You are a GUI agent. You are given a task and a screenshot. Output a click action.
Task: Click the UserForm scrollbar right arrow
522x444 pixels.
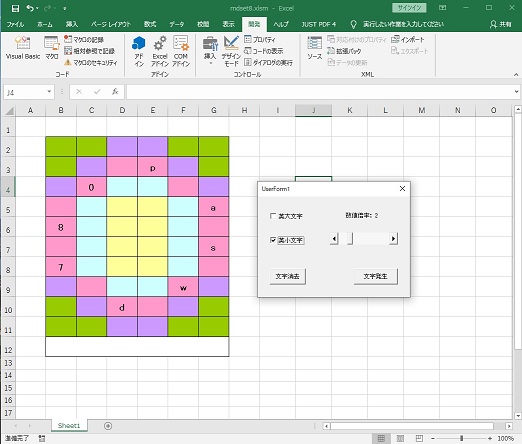click(393, 239)
